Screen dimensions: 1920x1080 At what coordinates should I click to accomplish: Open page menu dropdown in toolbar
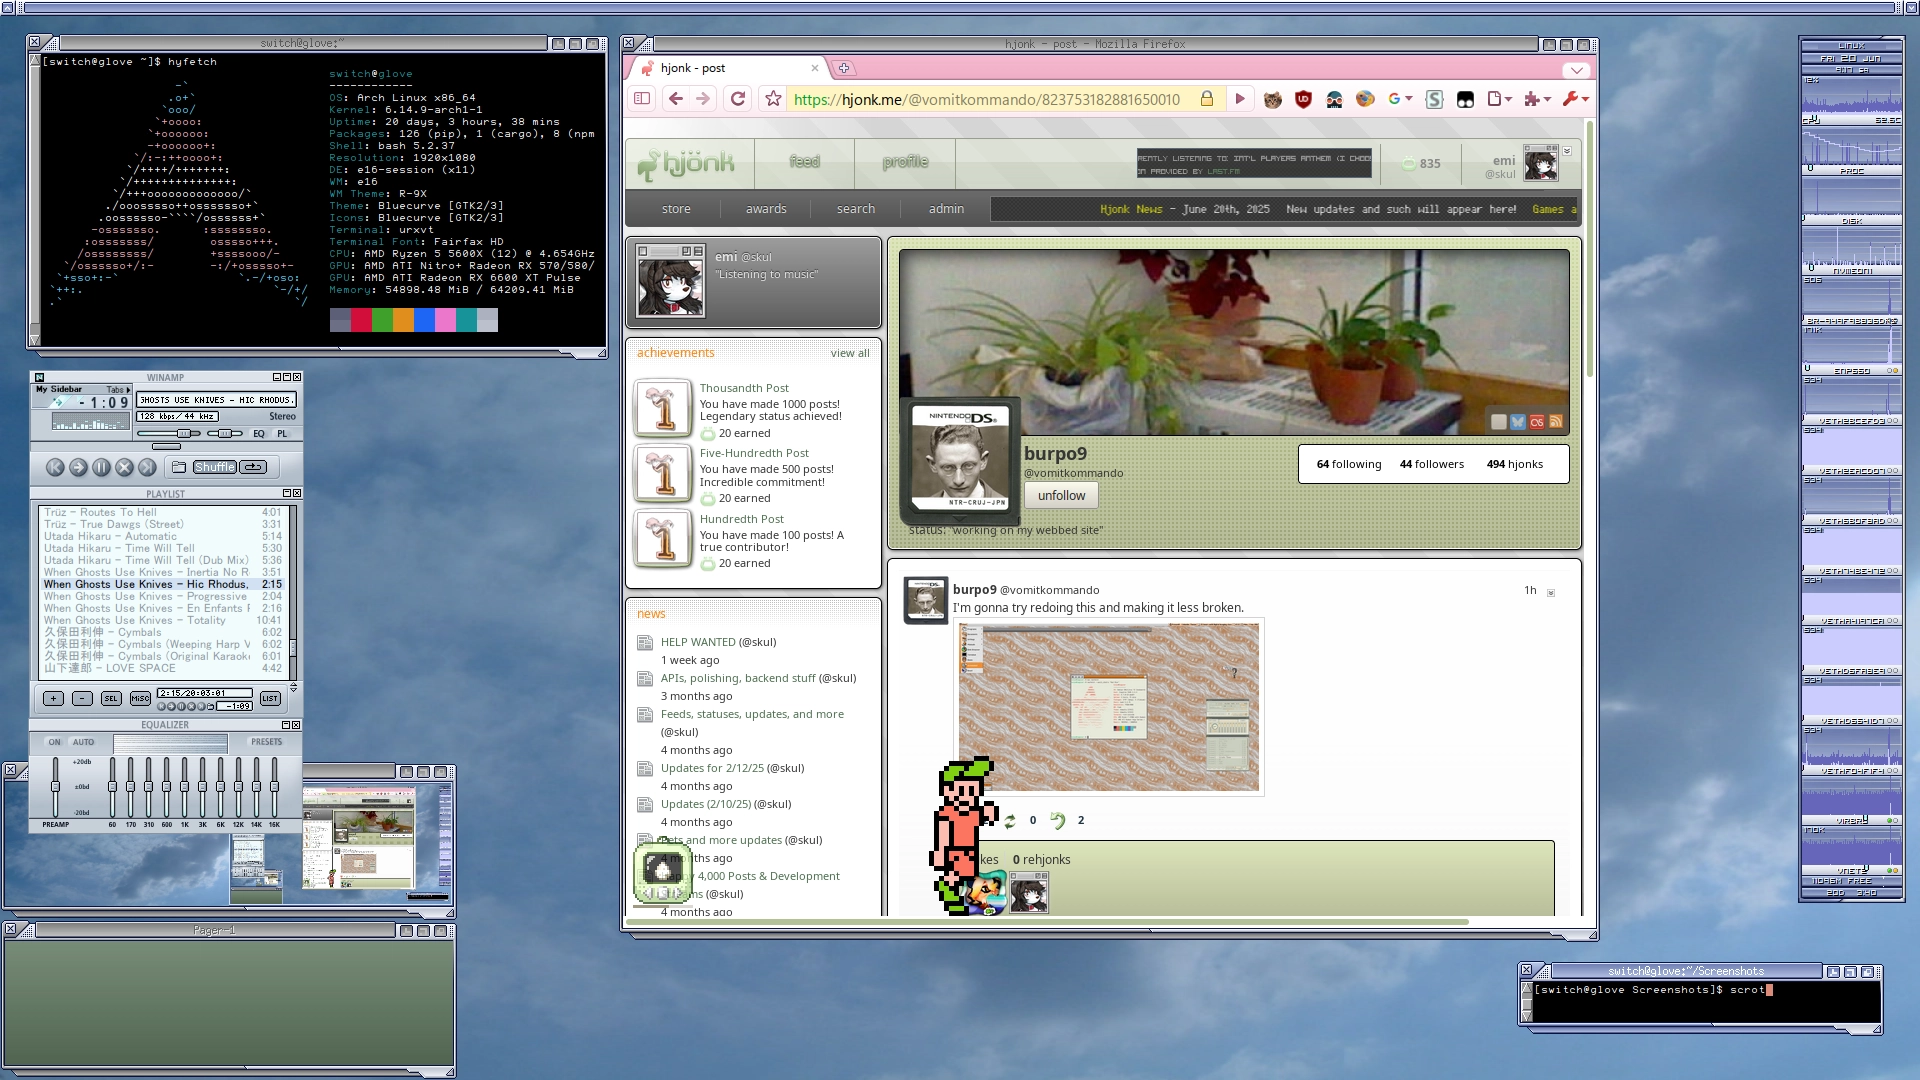click(x=1500, y=98)
